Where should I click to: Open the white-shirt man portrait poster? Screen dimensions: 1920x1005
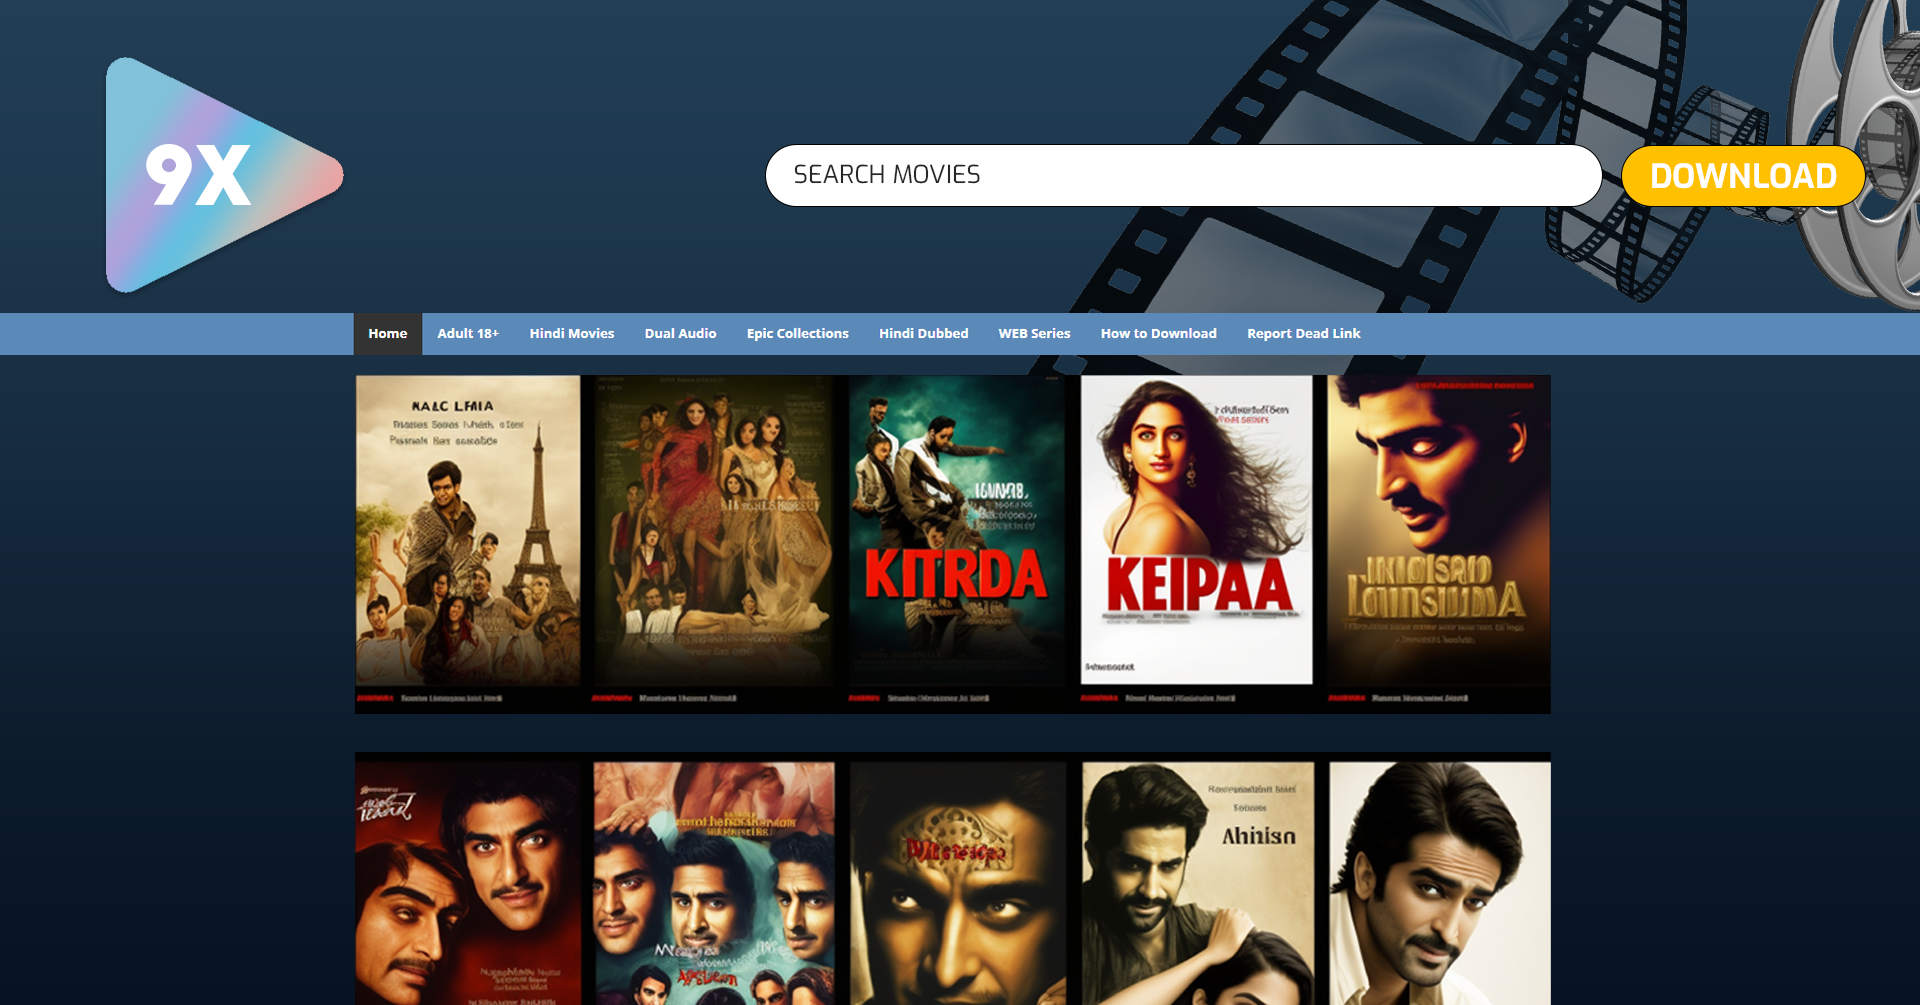[x=1440, y=883]
